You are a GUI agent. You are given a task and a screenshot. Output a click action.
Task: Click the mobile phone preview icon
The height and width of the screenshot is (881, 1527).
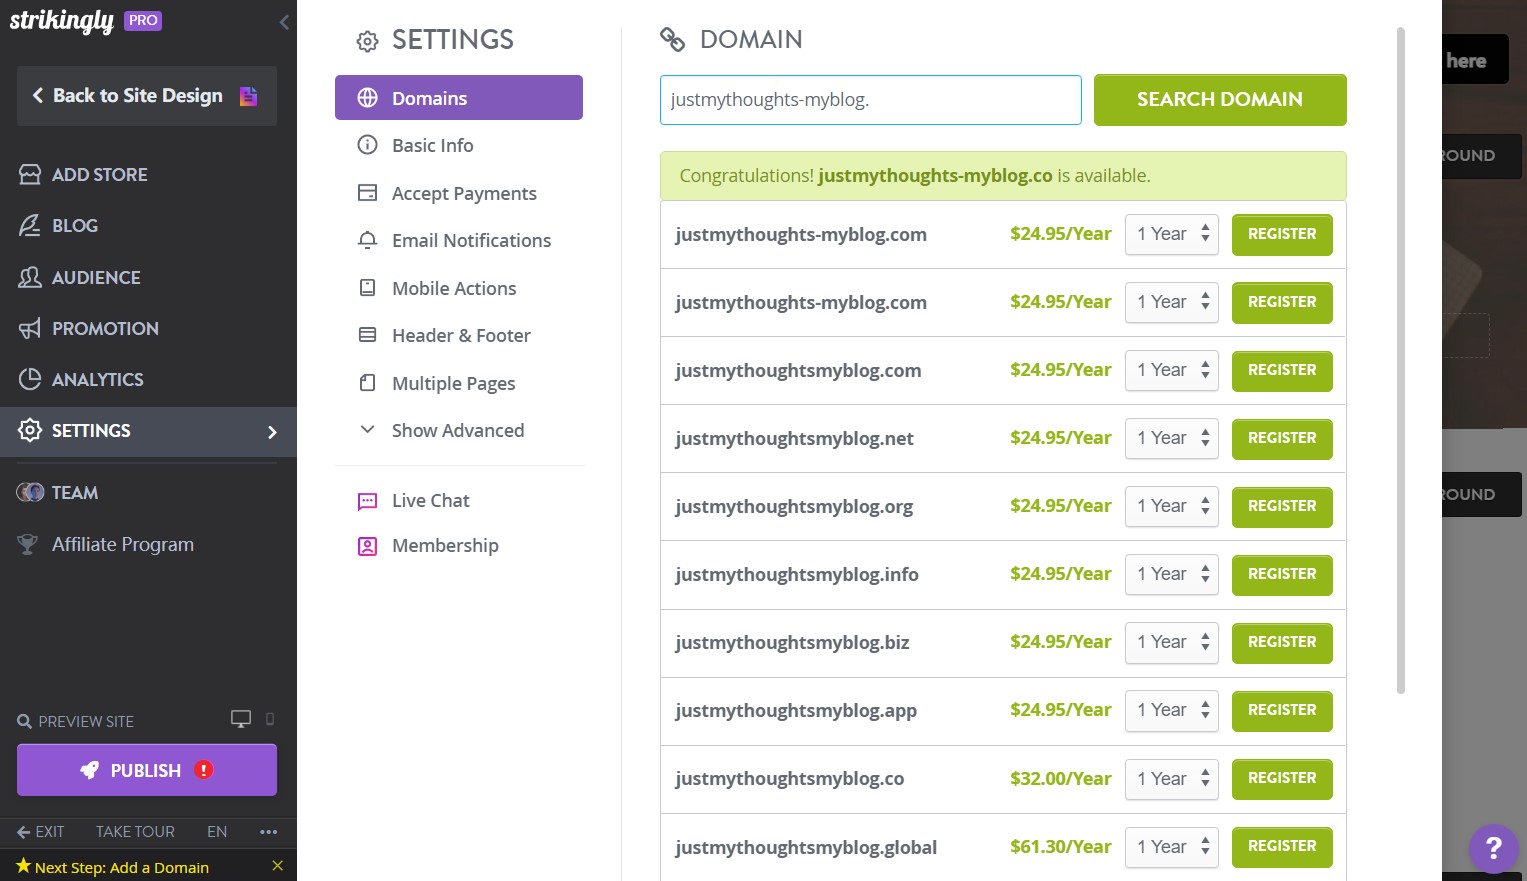click(x=269, y=719)
